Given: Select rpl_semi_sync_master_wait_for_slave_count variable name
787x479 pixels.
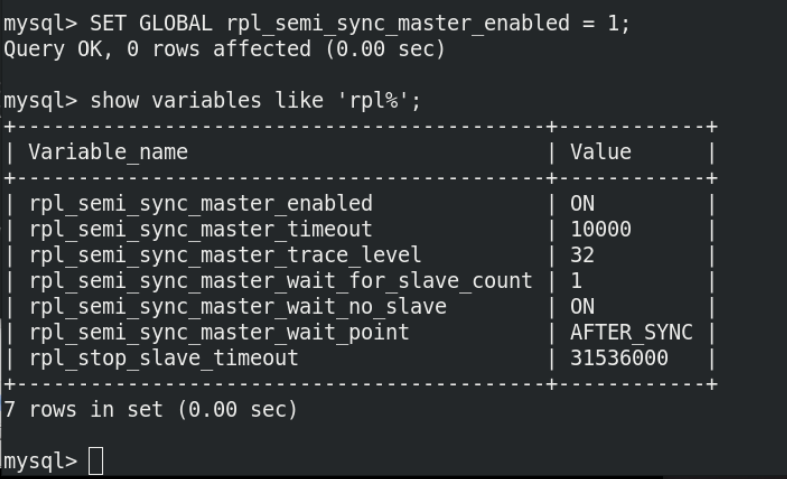Looking at the screenshot, I should tap(281, 281).
